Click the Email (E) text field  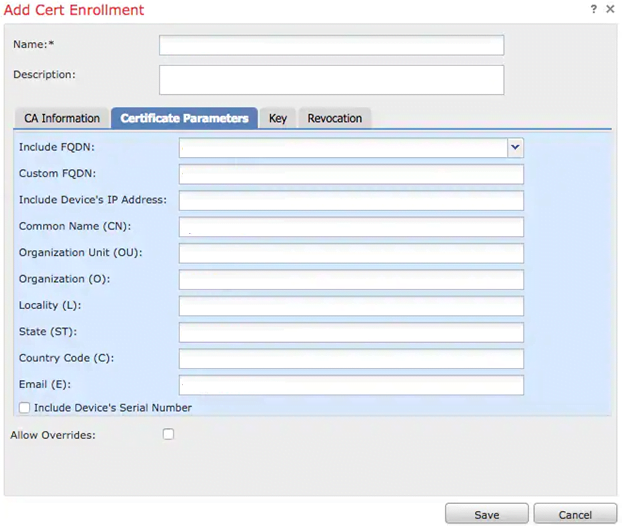pyautogui.click(x=351, y=385)
